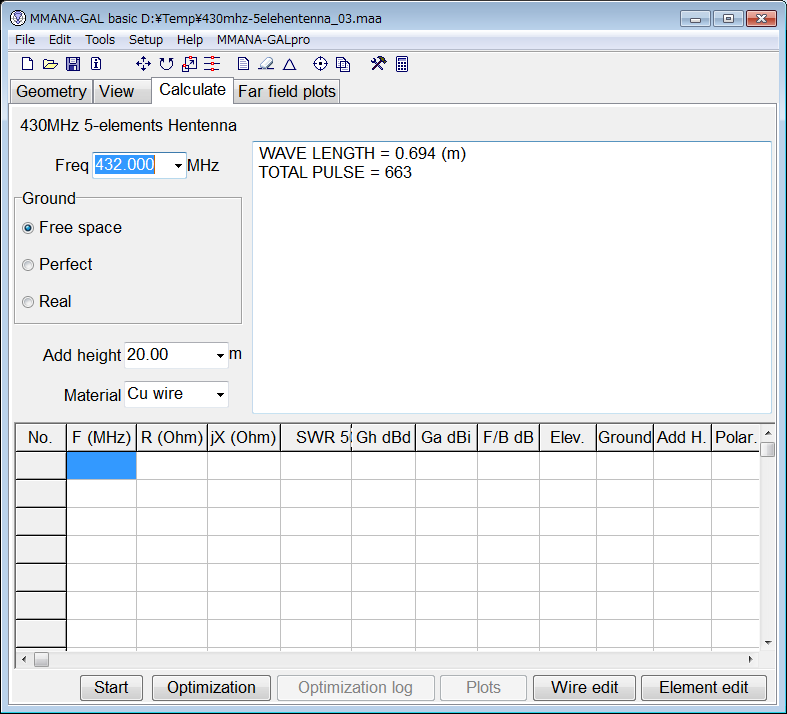Switch to the Geometry tab

click(x=51, y=91)
